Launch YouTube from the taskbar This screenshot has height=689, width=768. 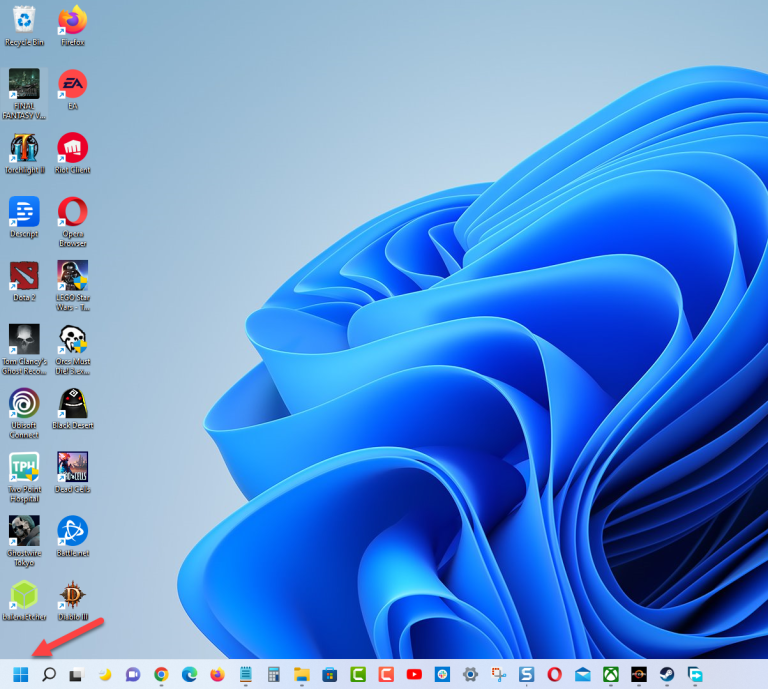(414, 675)
